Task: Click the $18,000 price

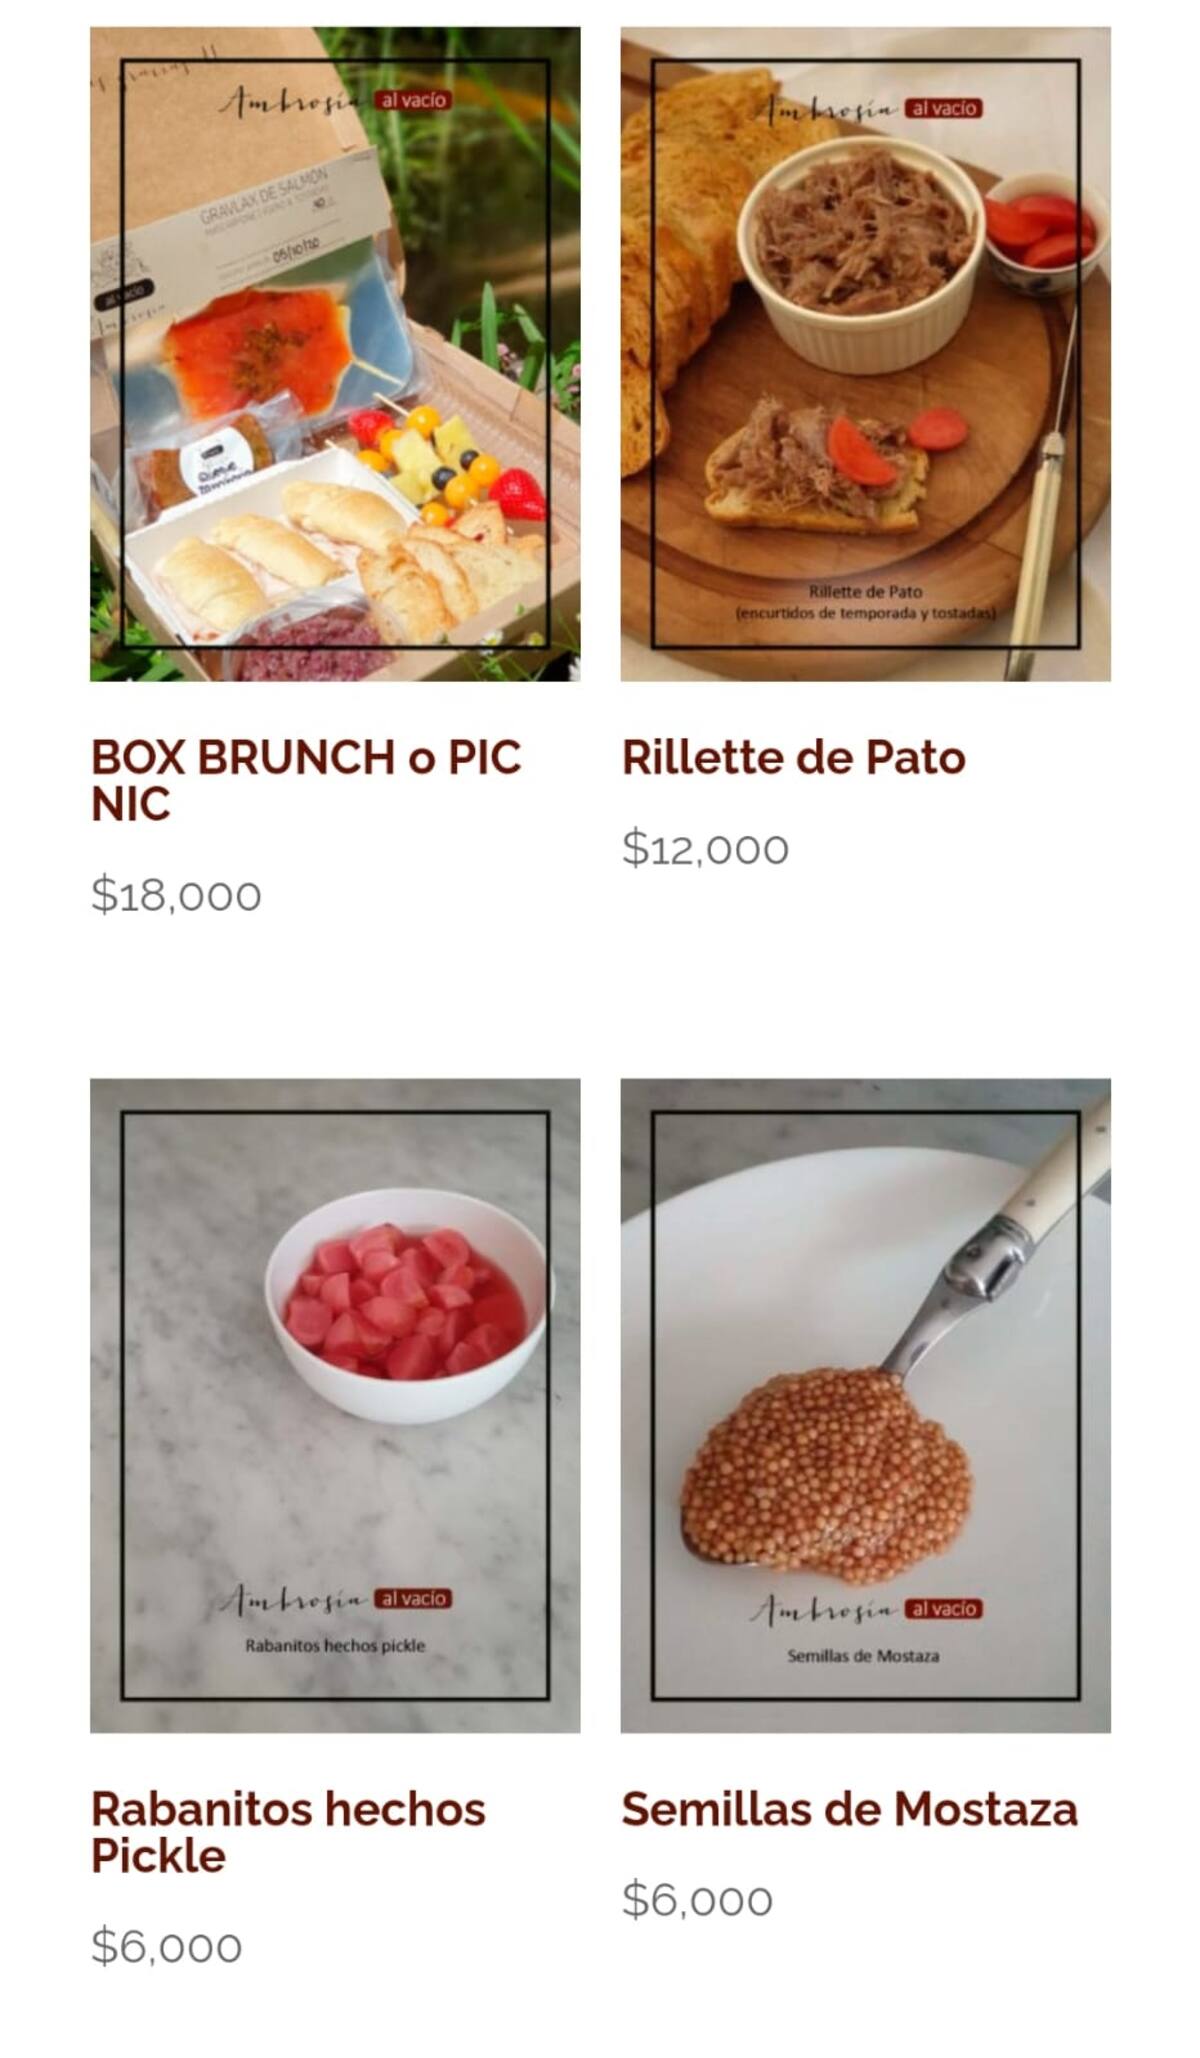Action: (x=176, y=894)
